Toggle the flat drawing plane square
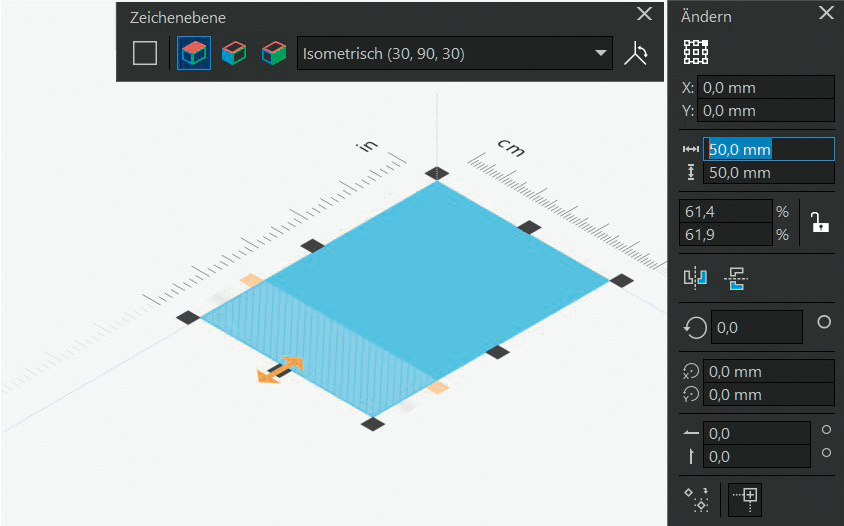 click(145, 53)
